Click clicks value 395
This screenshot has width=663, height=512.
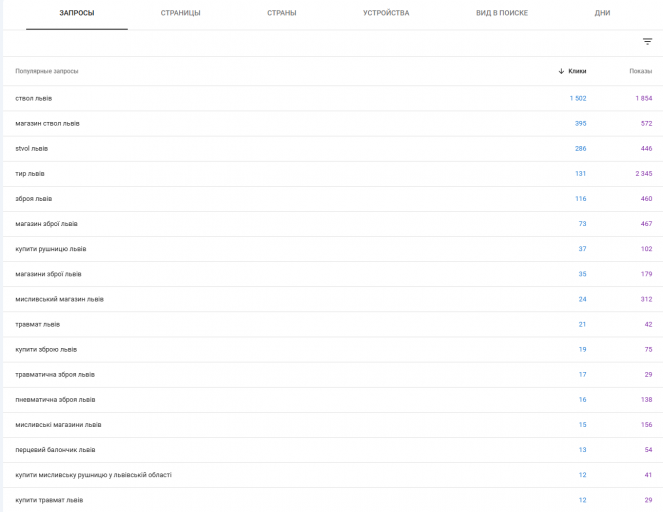pyautogui.click(x=581, y=123)
